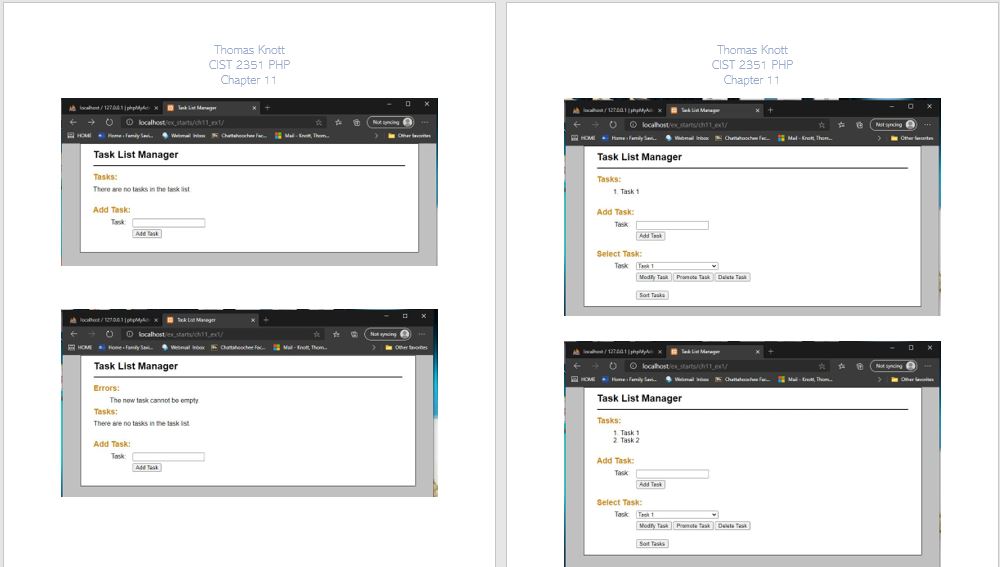Viewport: 1000px width, 567px height.
Task: Click the Not syncing profile button in the Errors screenshot
Action: [x=388, y=334]
